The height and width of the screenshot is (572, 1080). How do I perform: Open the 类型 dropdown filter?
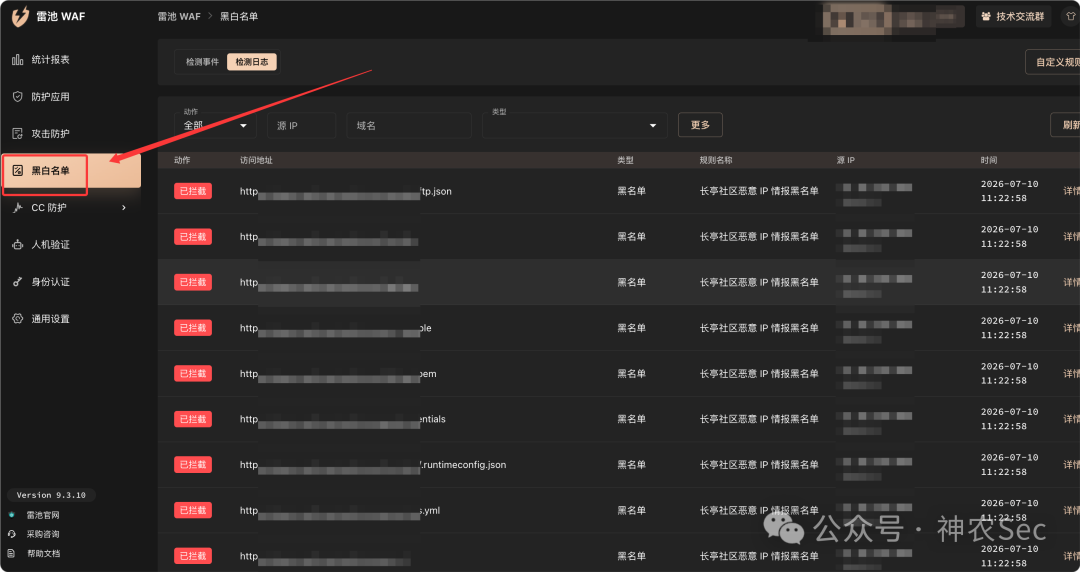574,125
